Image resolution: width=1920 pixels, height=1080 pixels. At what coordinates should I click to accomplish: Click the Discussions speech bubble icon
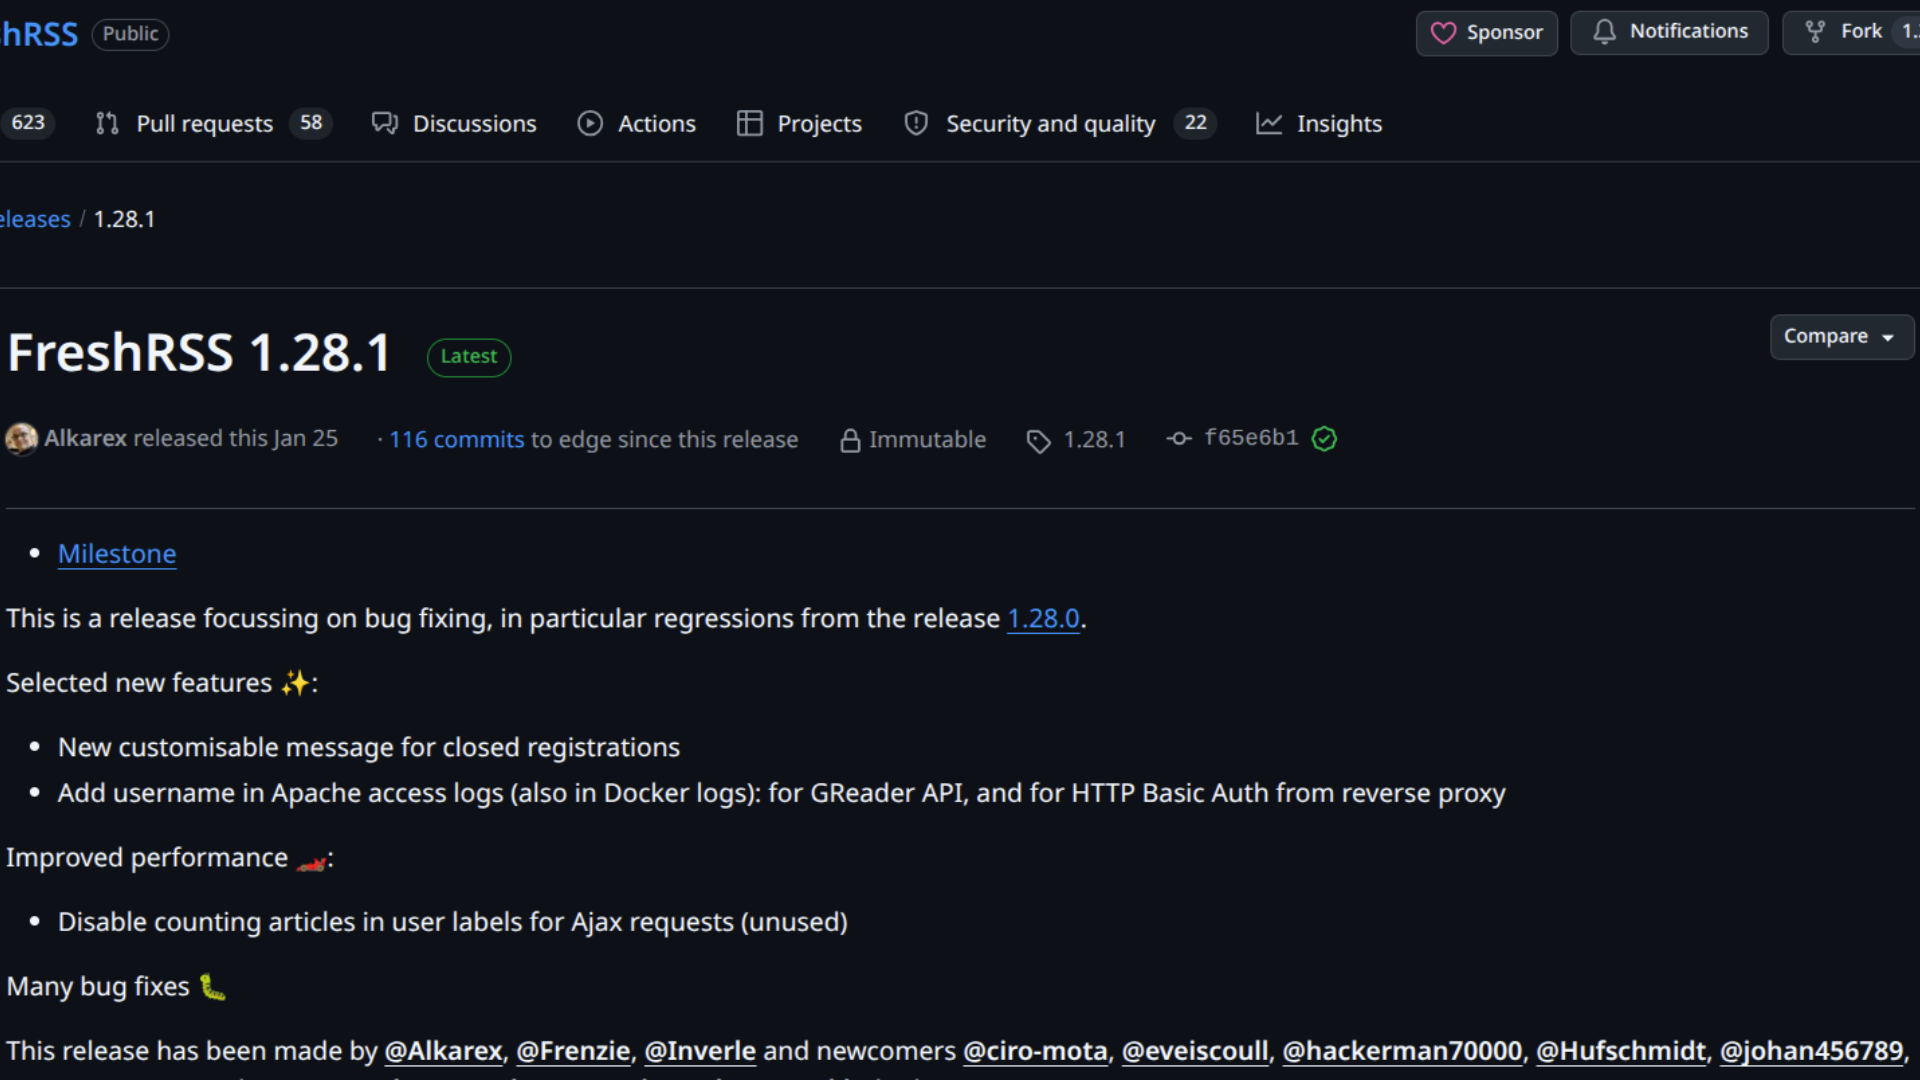click(x=385, y=123)
